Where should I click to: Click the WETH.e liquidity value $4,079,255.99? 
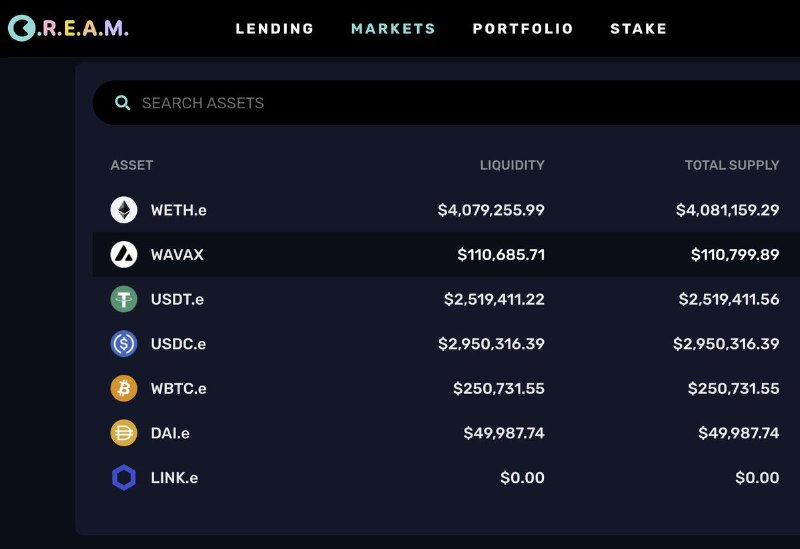pyautogui.click(x=491, y=210)
